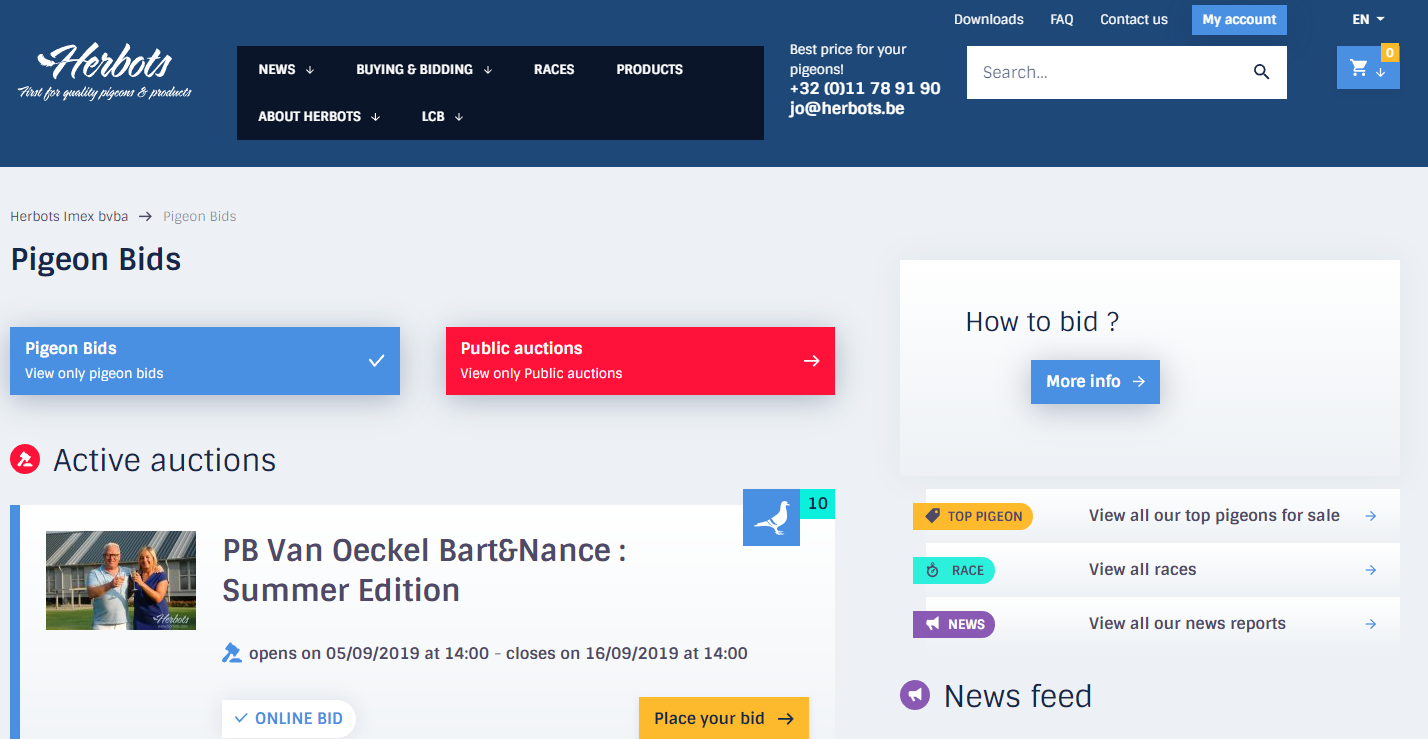This screenshot has height=739, width=1428.
Task: Open Contact us page
Action: 1133,19
